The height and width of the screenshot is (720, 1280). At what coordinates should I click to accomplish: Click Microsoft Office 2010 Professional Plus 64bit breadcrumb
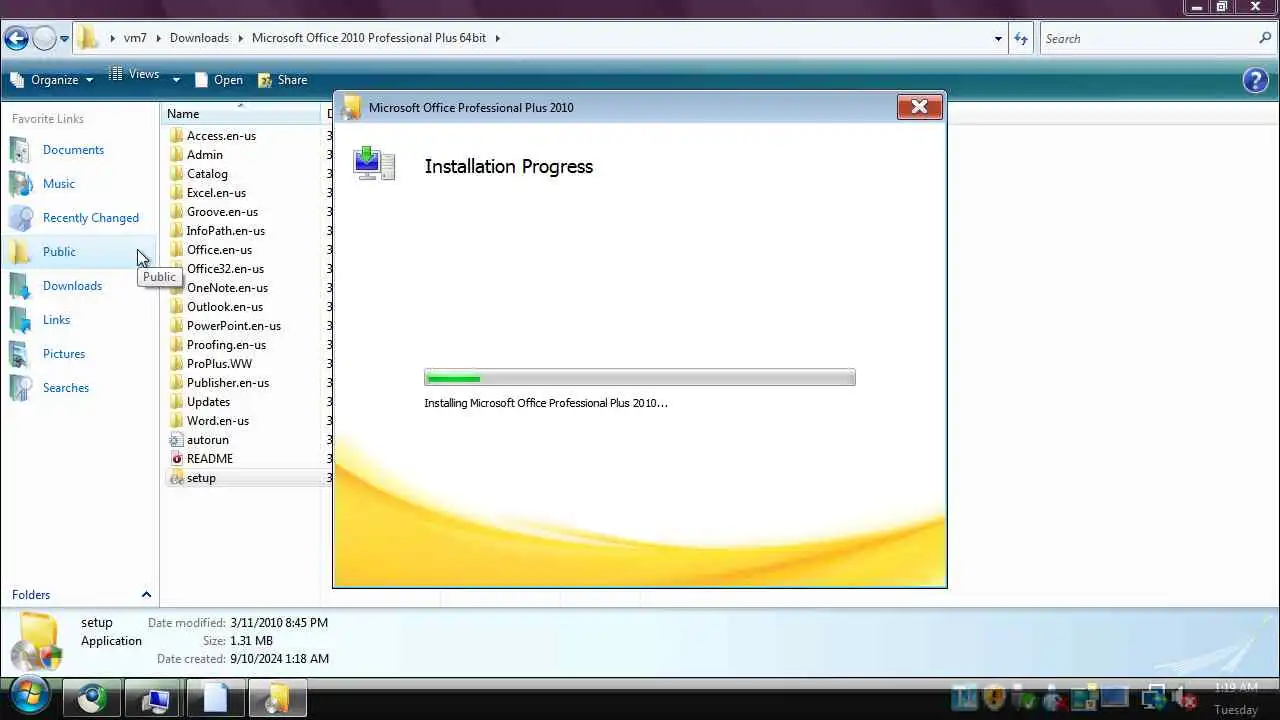(x=369, y=38)
